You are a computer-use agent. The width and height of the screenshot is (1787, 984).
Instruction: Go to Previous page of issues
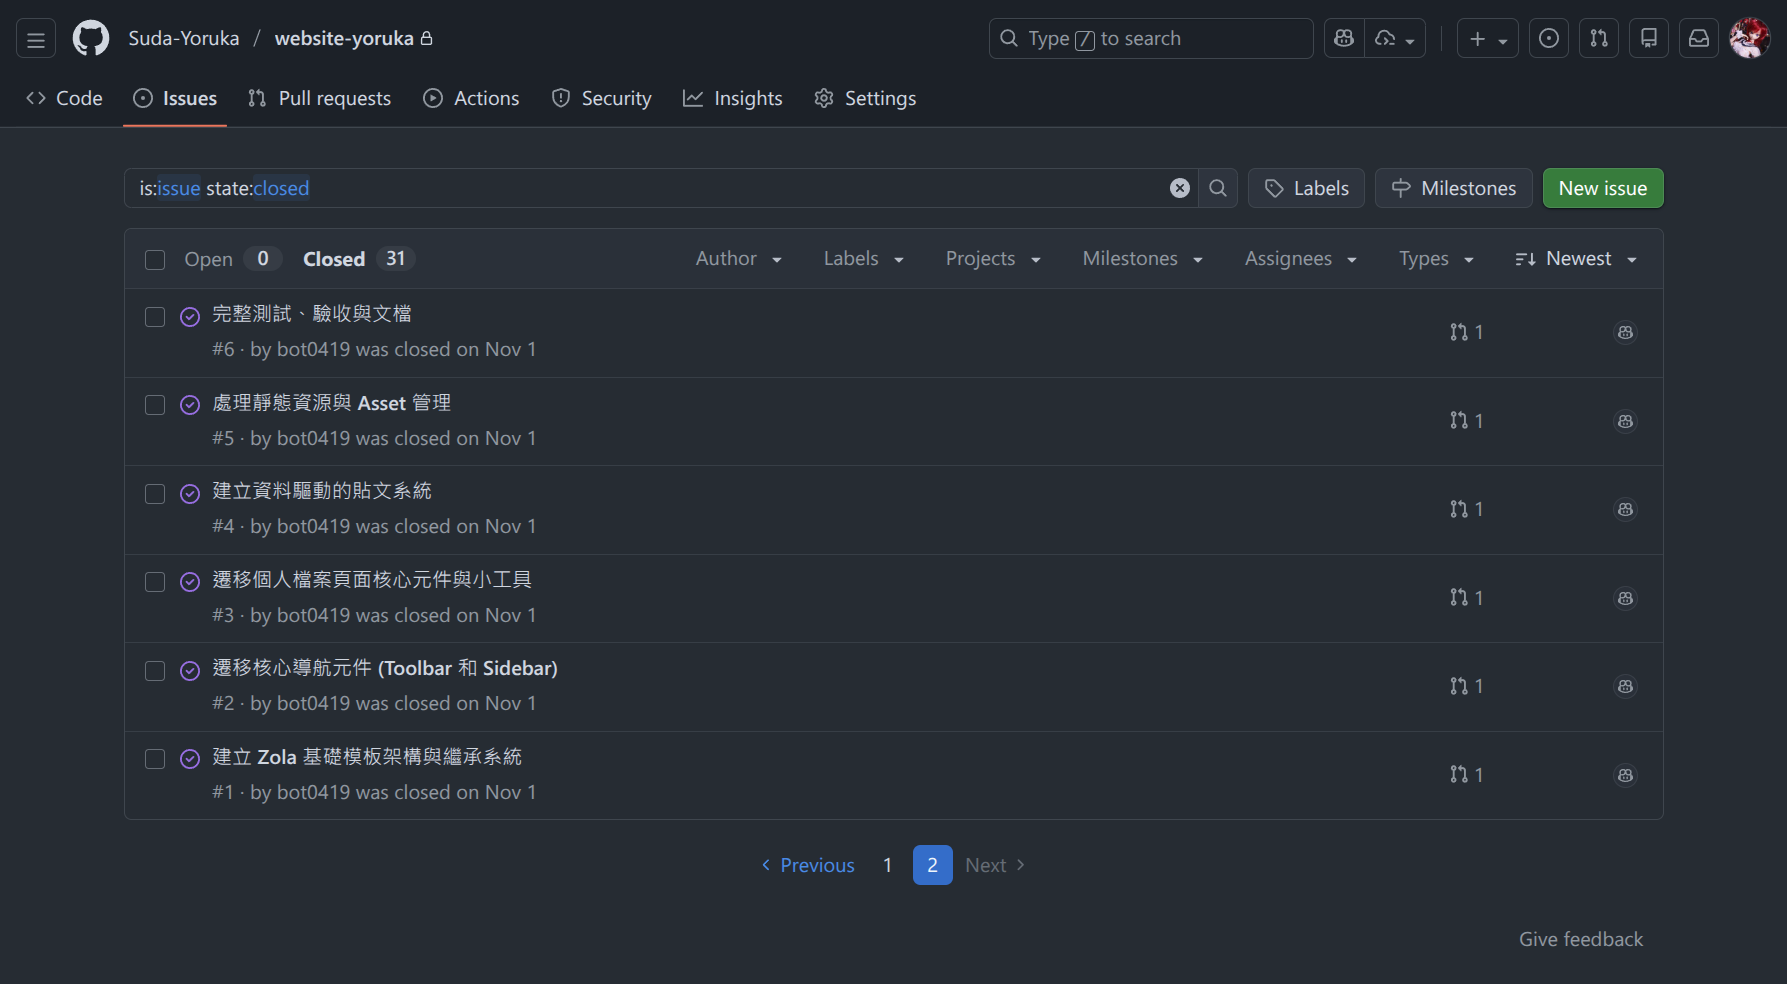[x=808, y=865]
